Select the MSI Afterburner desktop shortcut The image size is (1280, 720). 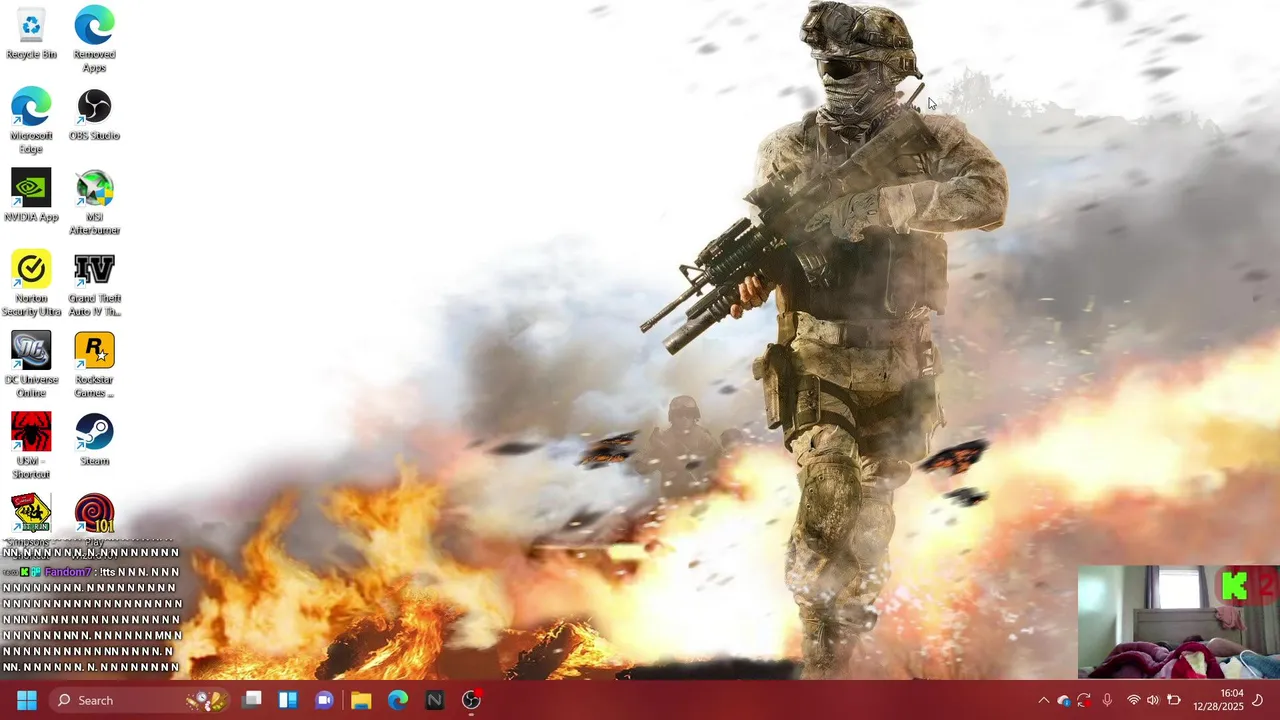(94, 203)
